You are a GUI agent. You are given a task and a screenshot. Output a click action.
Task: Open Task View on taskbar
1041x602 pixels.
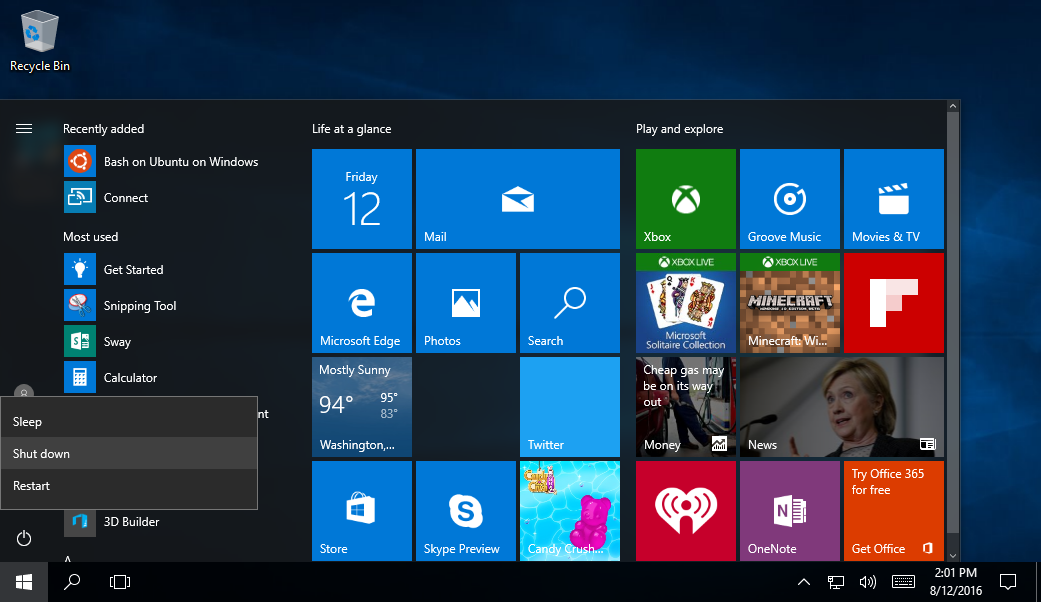(x=120, y=582)
